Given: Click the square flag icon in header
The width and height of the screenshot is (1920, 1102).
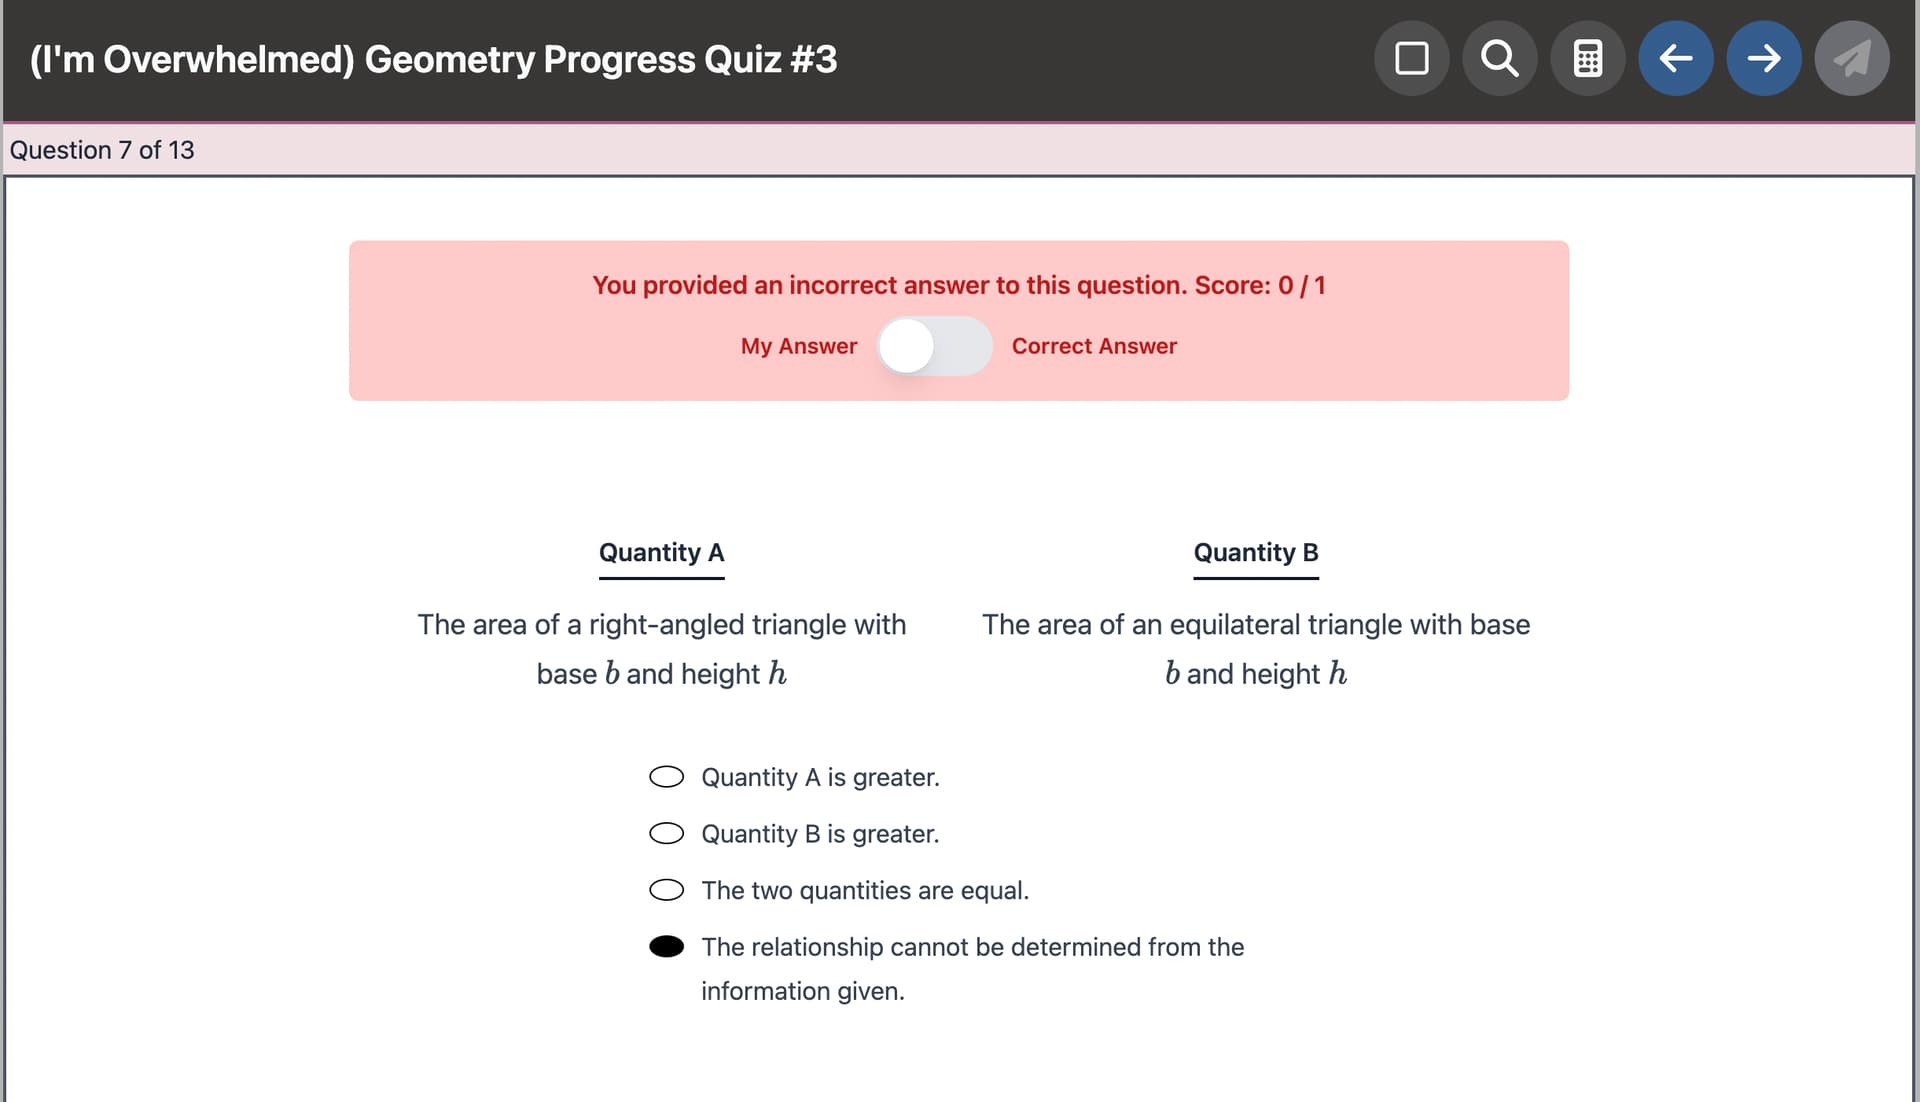Looking at the screenshot, I should pyautogui.click(x=1411, y=59).
